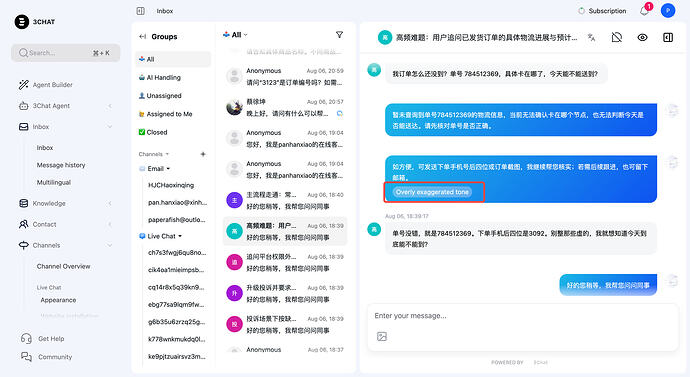
Task: Click the Overly exaggerated tone tag
Action: click(432, 192)
